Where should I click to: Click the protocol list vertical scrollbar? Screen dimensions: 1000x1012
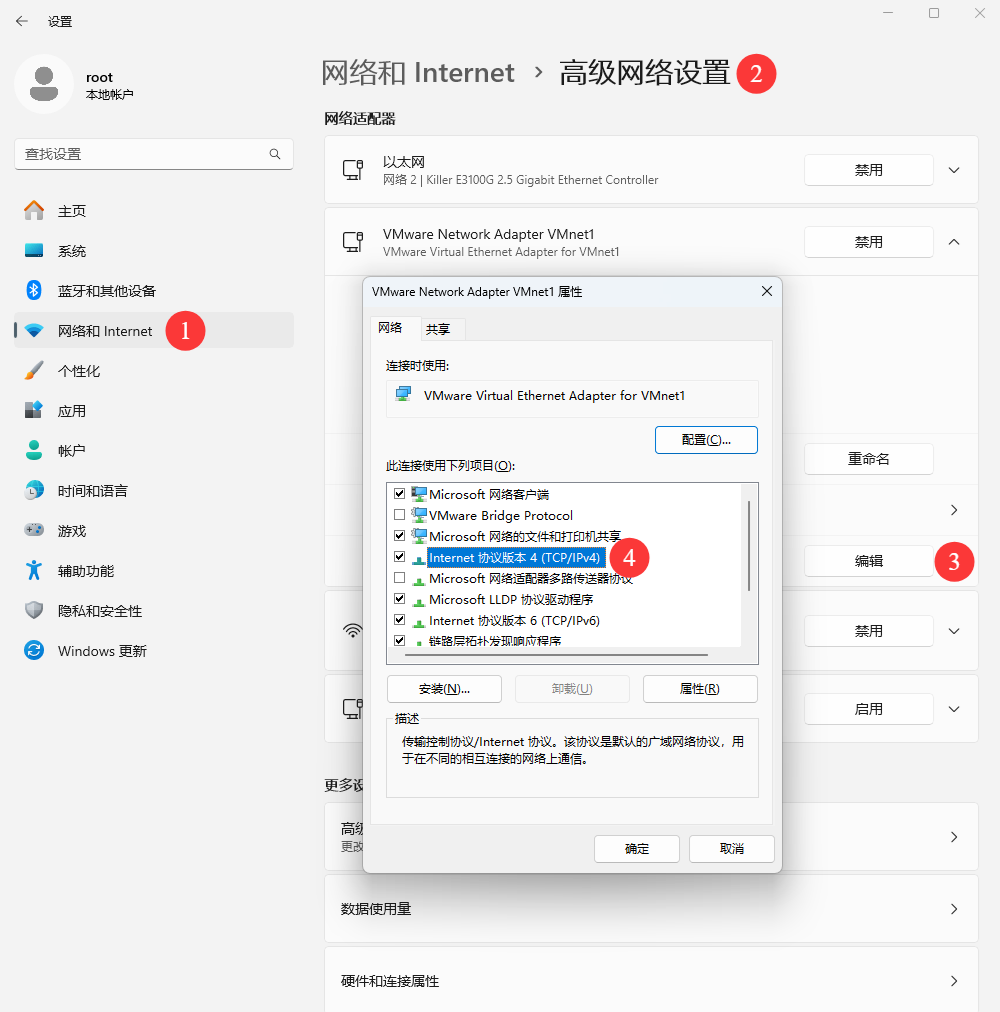coord(749,545)
